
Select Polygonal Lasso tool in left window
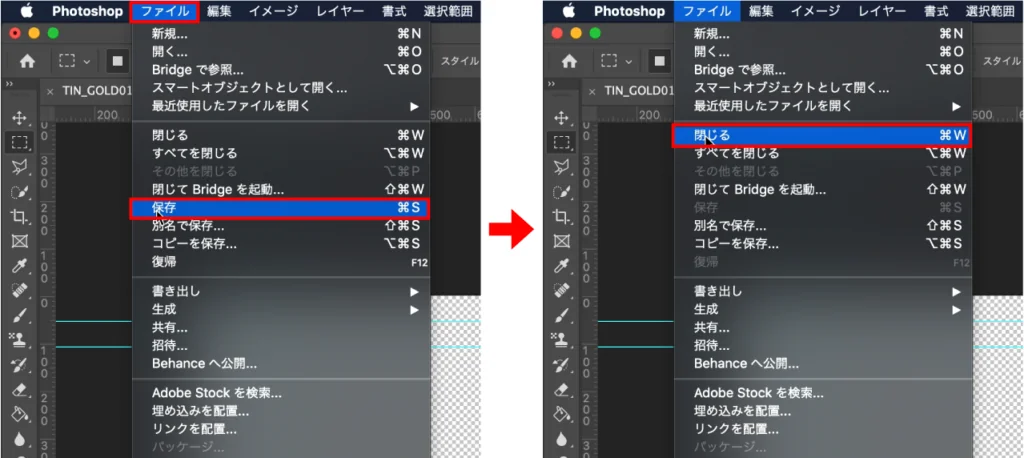pos(20,167)
